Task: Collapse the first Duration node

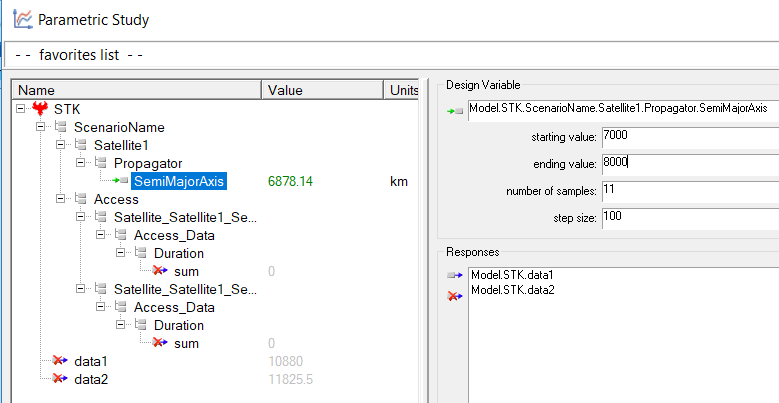Action: (x=121, y=253)
